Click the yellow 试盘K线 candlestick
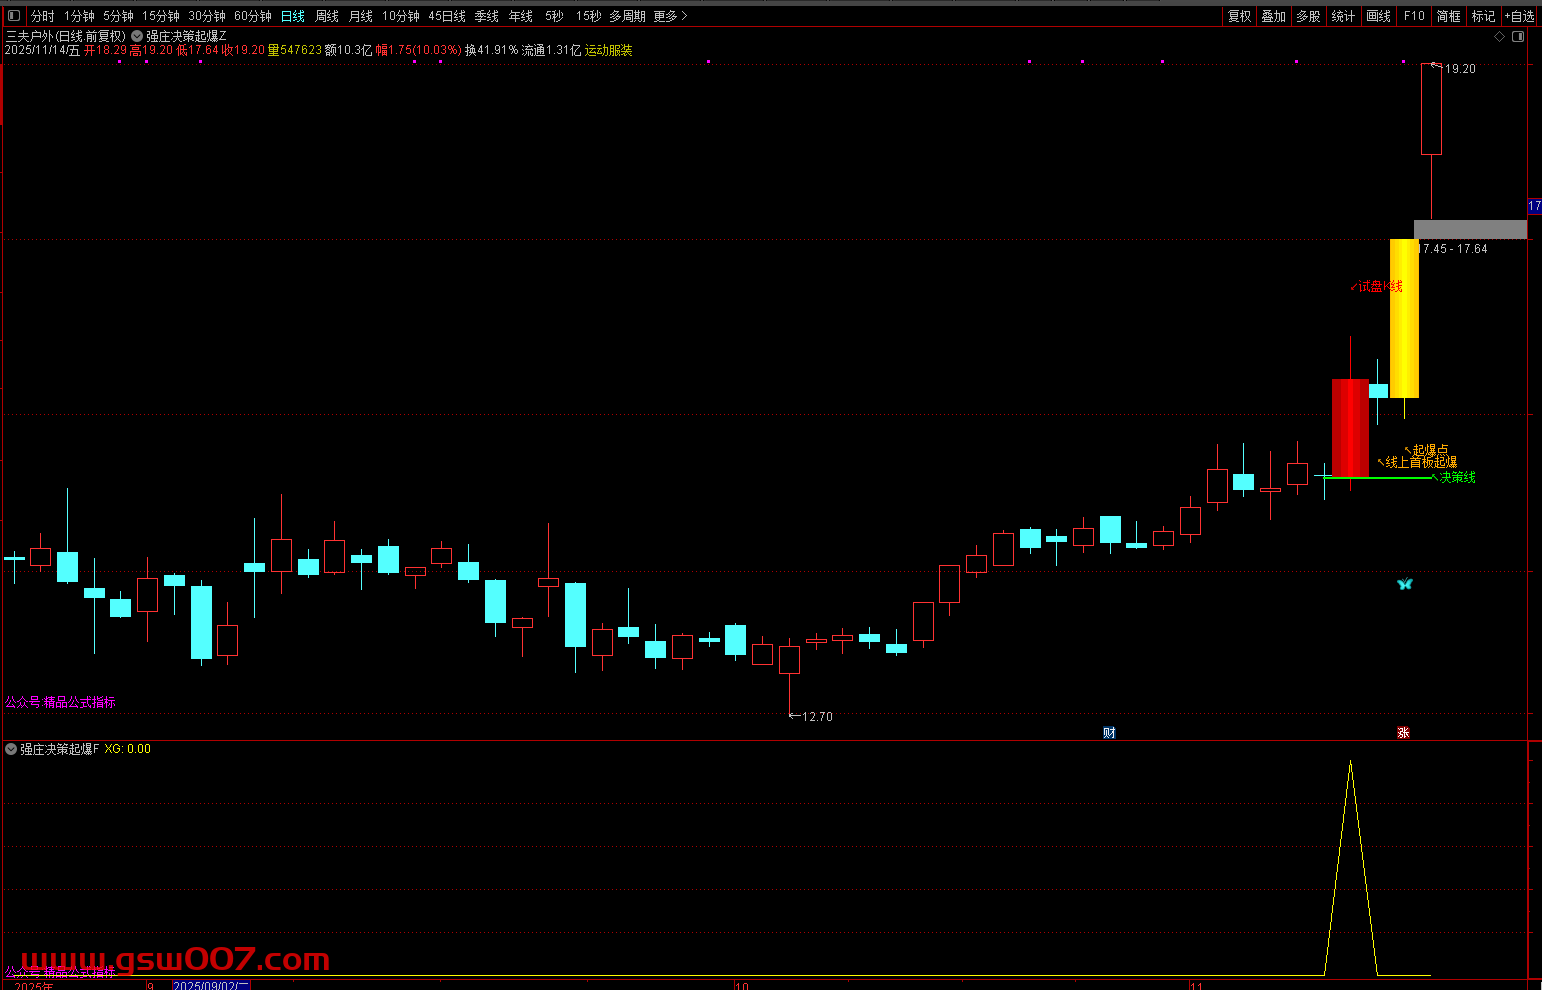This screenshot has width=1542, height=990. point(1404,318)
